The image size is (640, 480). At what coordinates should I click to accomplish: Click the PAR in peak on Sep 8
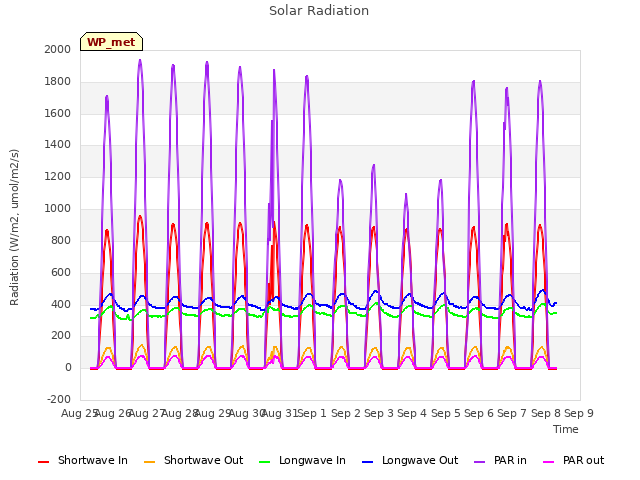click(x=540, y=82)
